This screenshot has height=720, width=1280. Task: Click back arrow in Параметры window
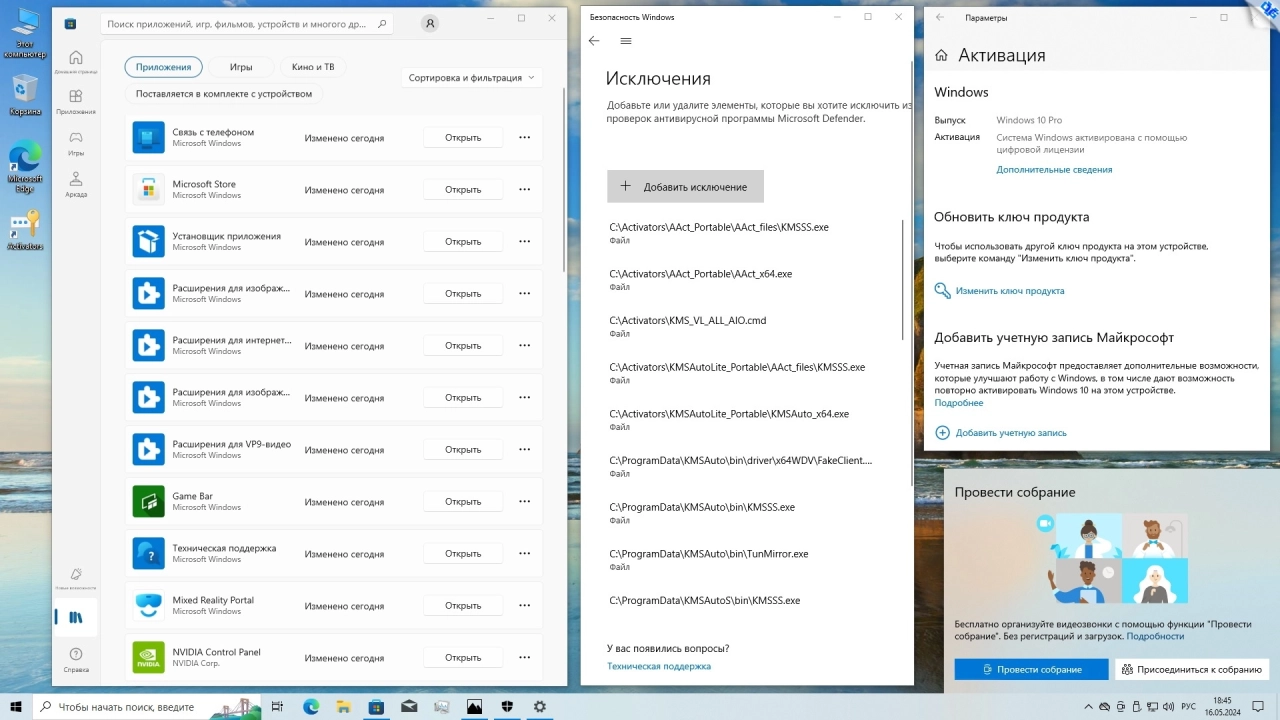940,17
